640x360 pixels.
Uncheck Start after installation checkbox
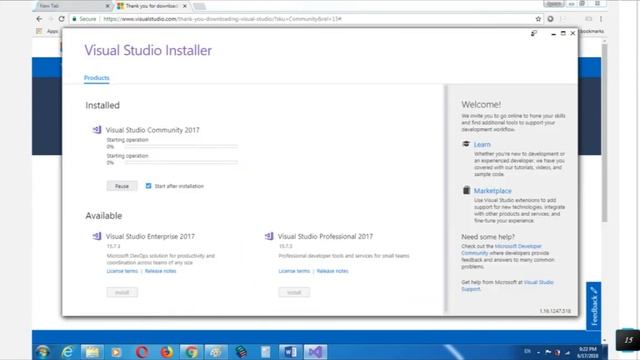[x=149, y=186]
